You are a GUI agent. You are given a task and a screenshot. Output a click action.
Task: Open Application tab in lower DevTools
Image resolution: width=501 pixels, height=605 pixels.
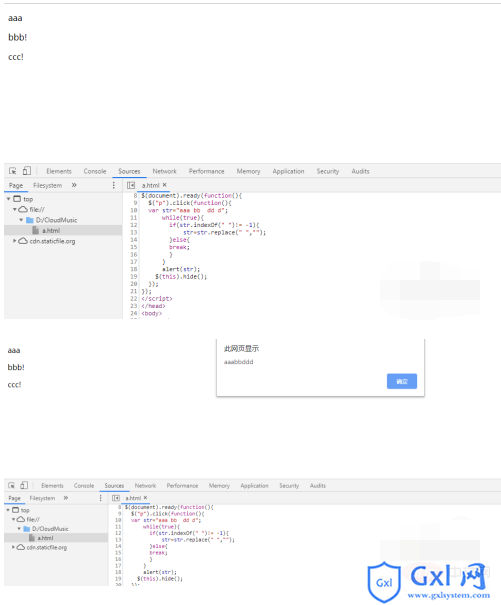click(254, 486)
